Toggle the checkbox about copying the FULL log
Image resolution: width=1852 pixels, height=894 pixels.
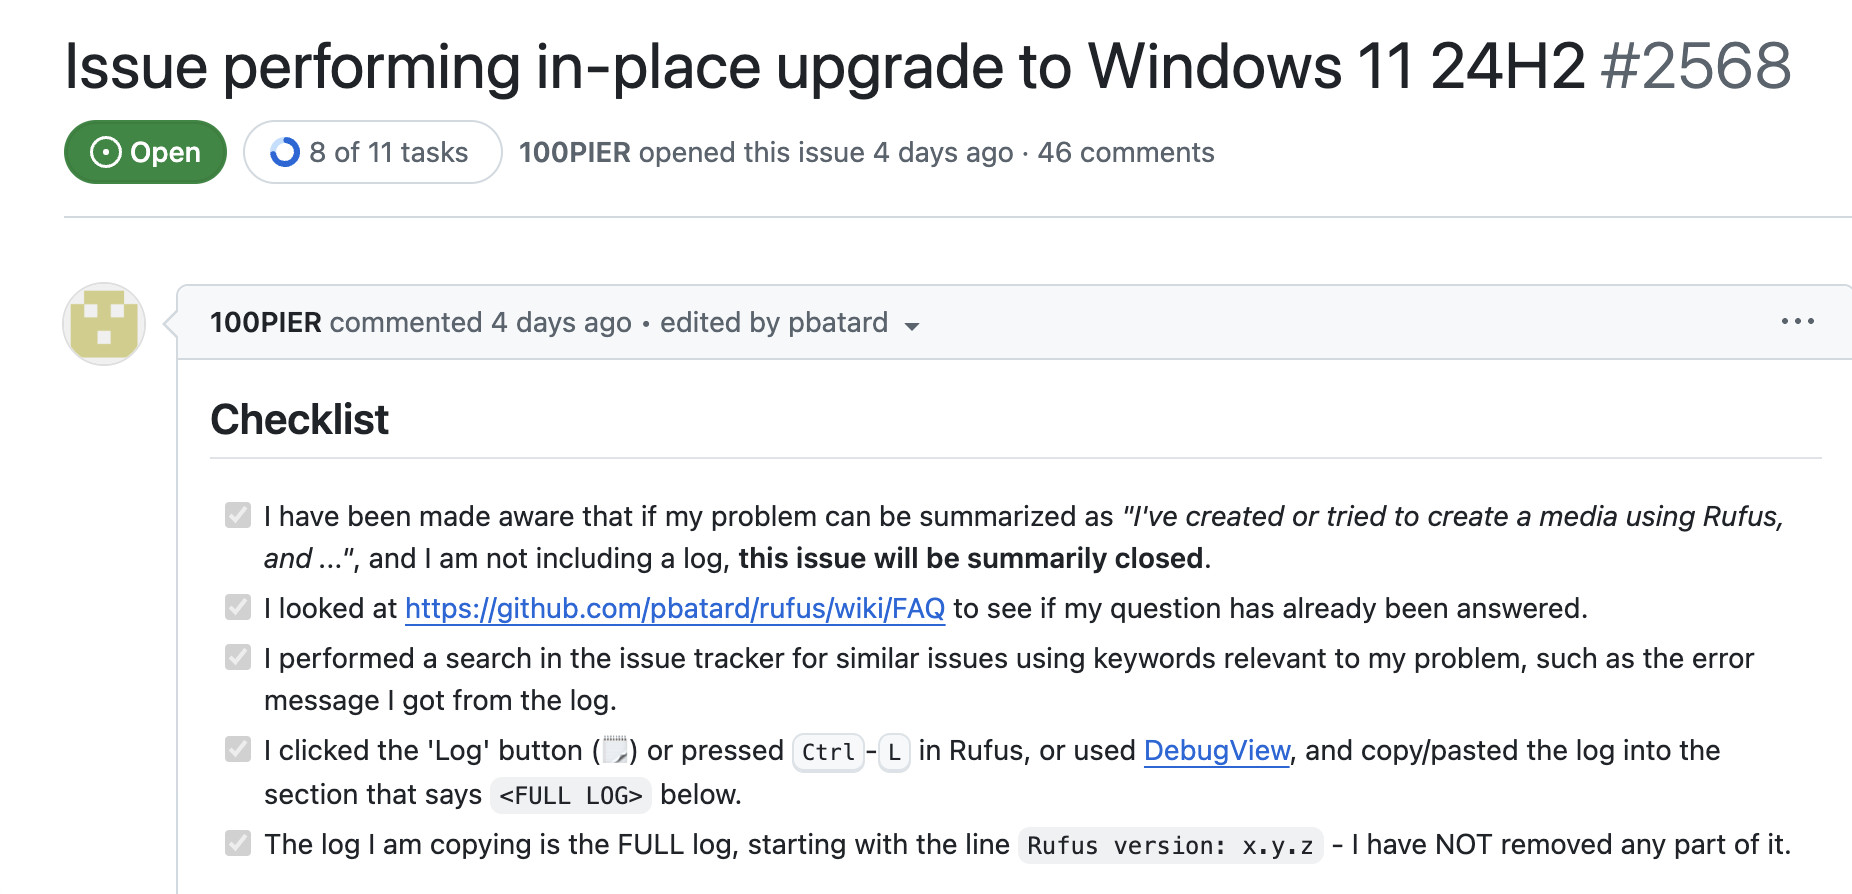[x=238, y=843]
